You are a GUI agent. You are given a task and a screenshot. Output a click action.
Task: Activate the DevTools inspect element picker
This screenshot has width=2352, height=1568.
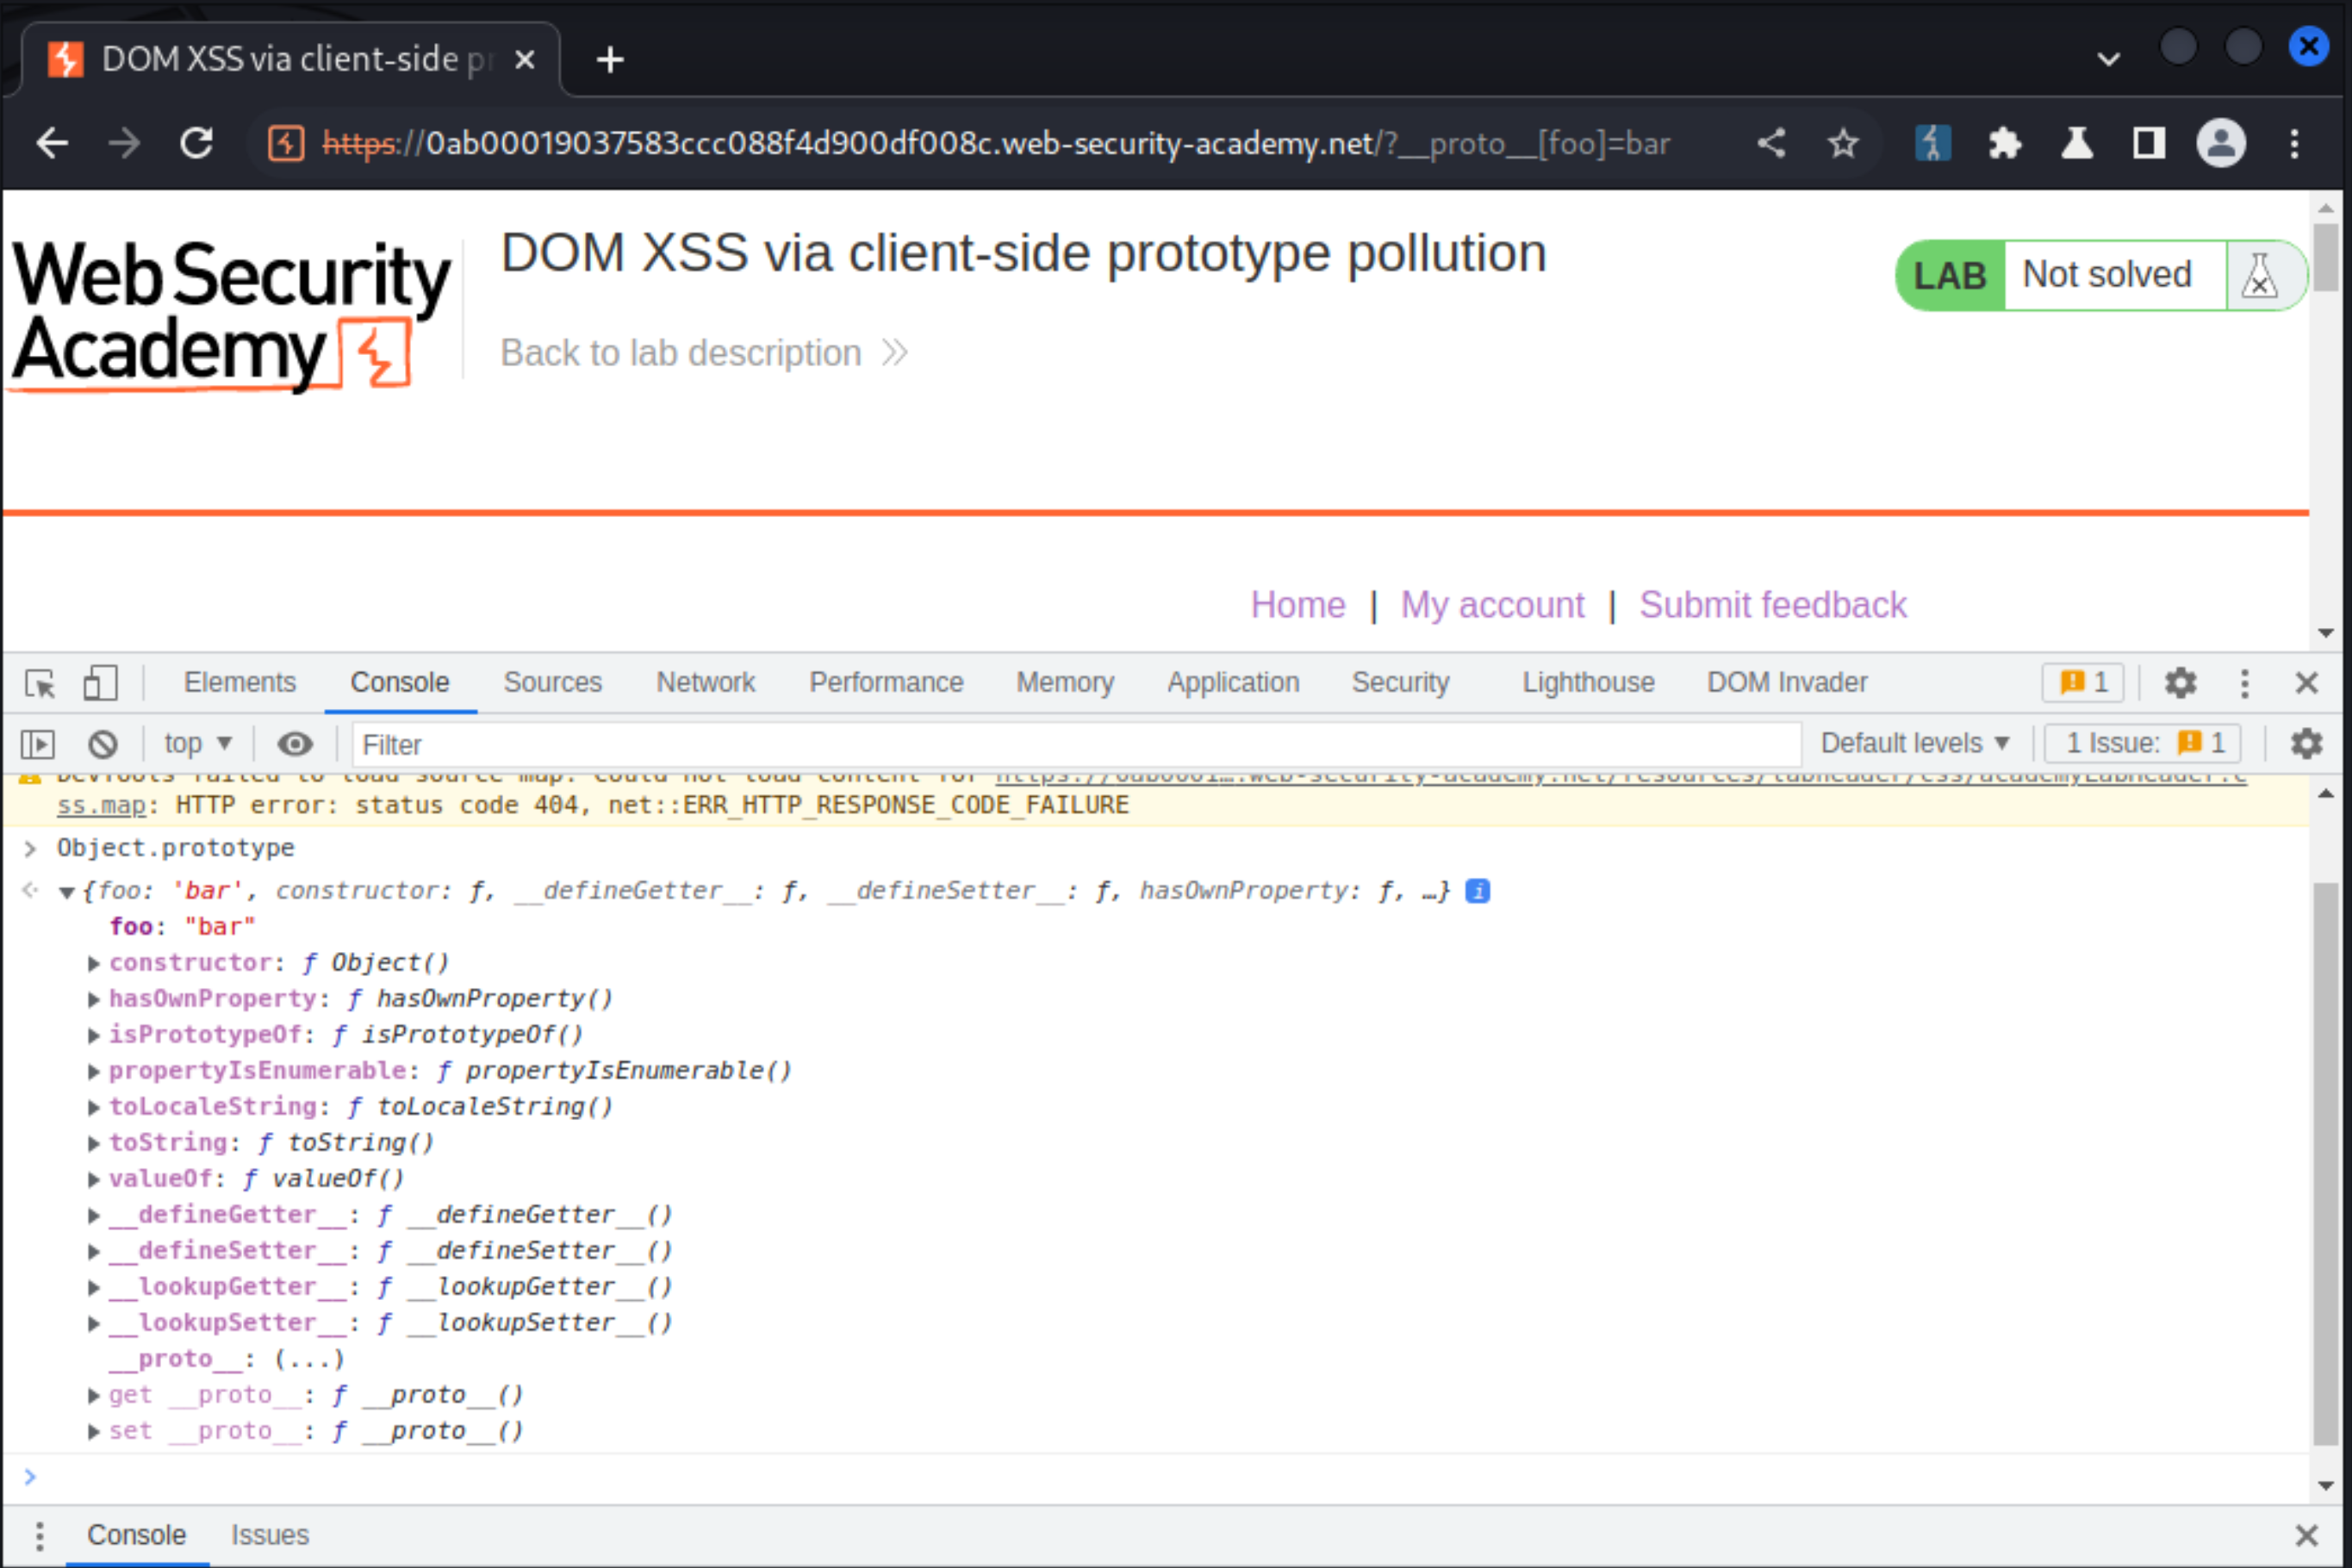pyautogui.click(x=40, y=684)
